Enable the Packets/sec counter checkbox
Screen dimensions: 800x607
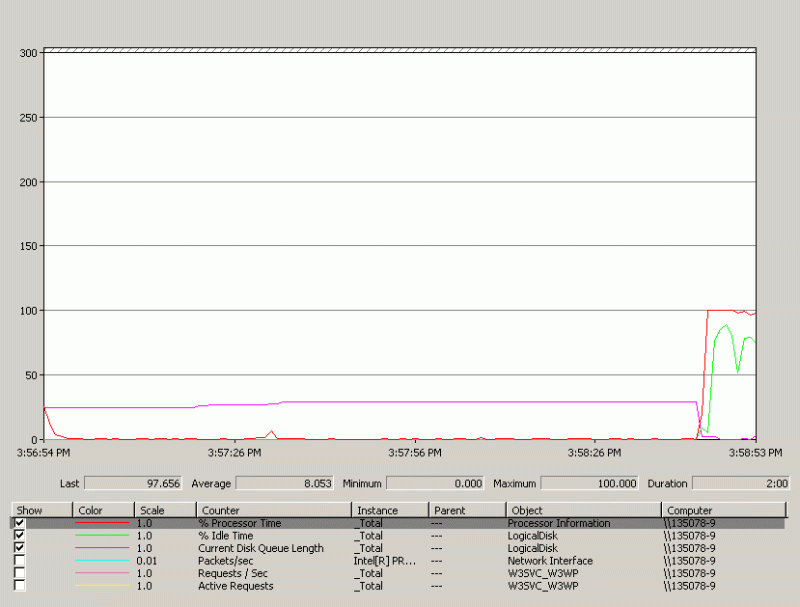(x=22, y=561)
